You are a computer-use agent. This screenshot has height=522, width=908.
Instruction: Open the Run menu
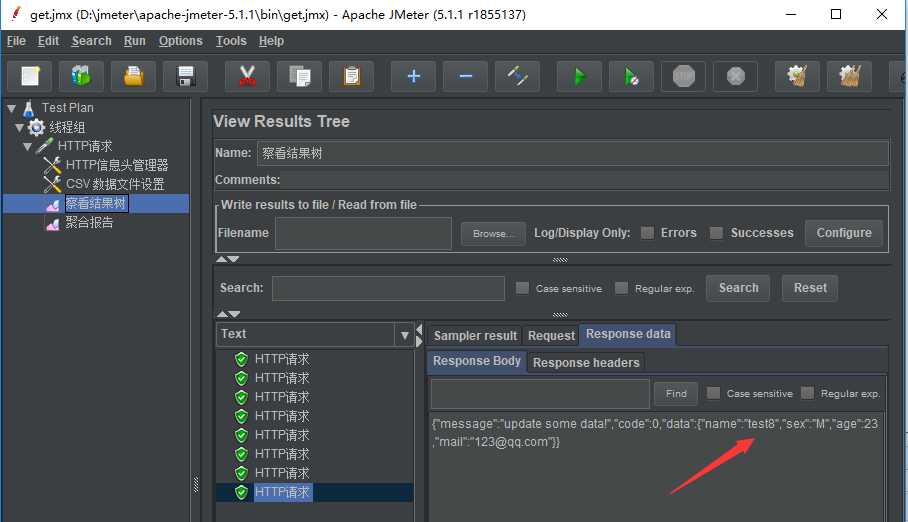click(134, 41)
